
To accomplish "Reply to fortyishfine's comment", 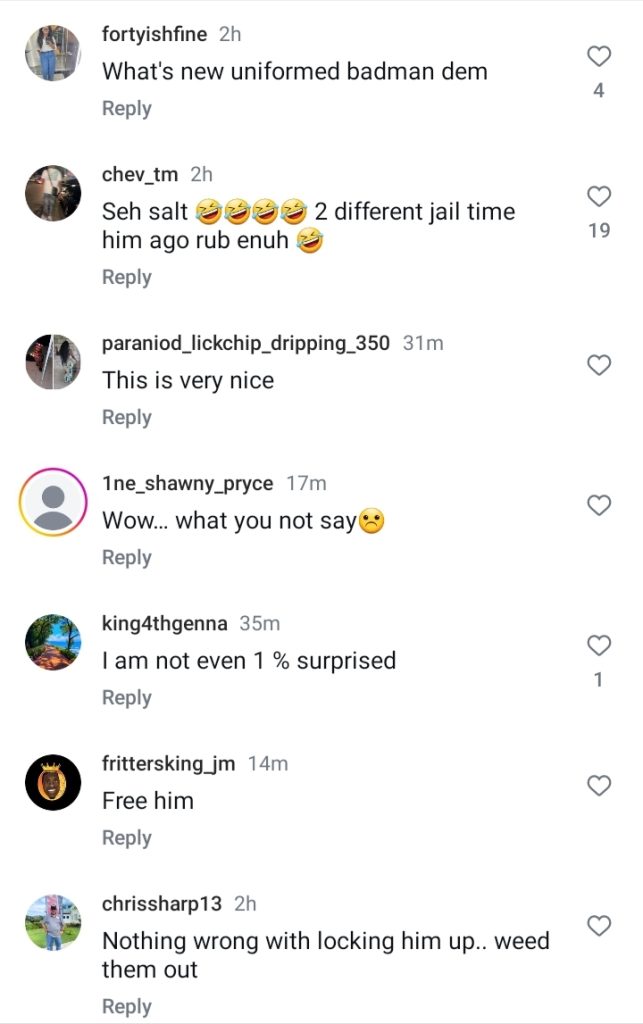I will click(126, 108).
